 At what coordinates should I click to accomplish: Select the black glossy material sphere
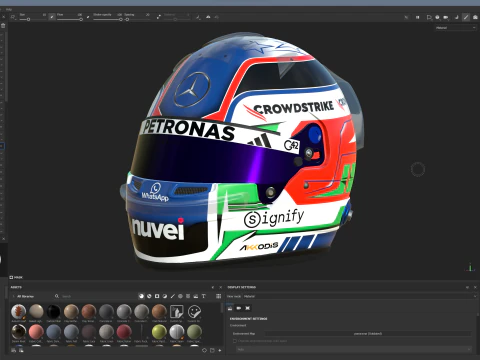[x=53, y=312]
